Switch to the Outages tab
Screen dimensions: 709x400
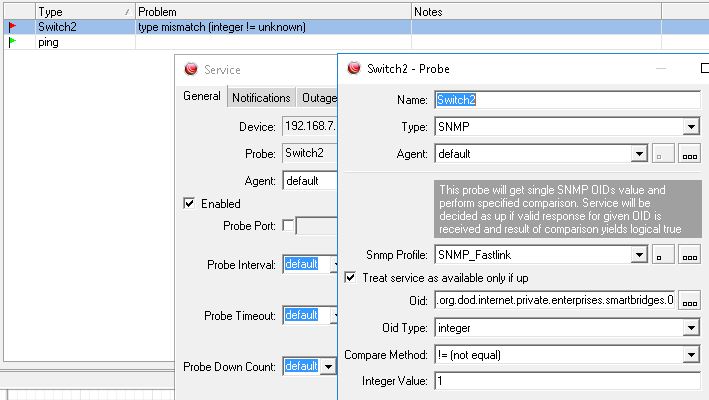[317, 98]
